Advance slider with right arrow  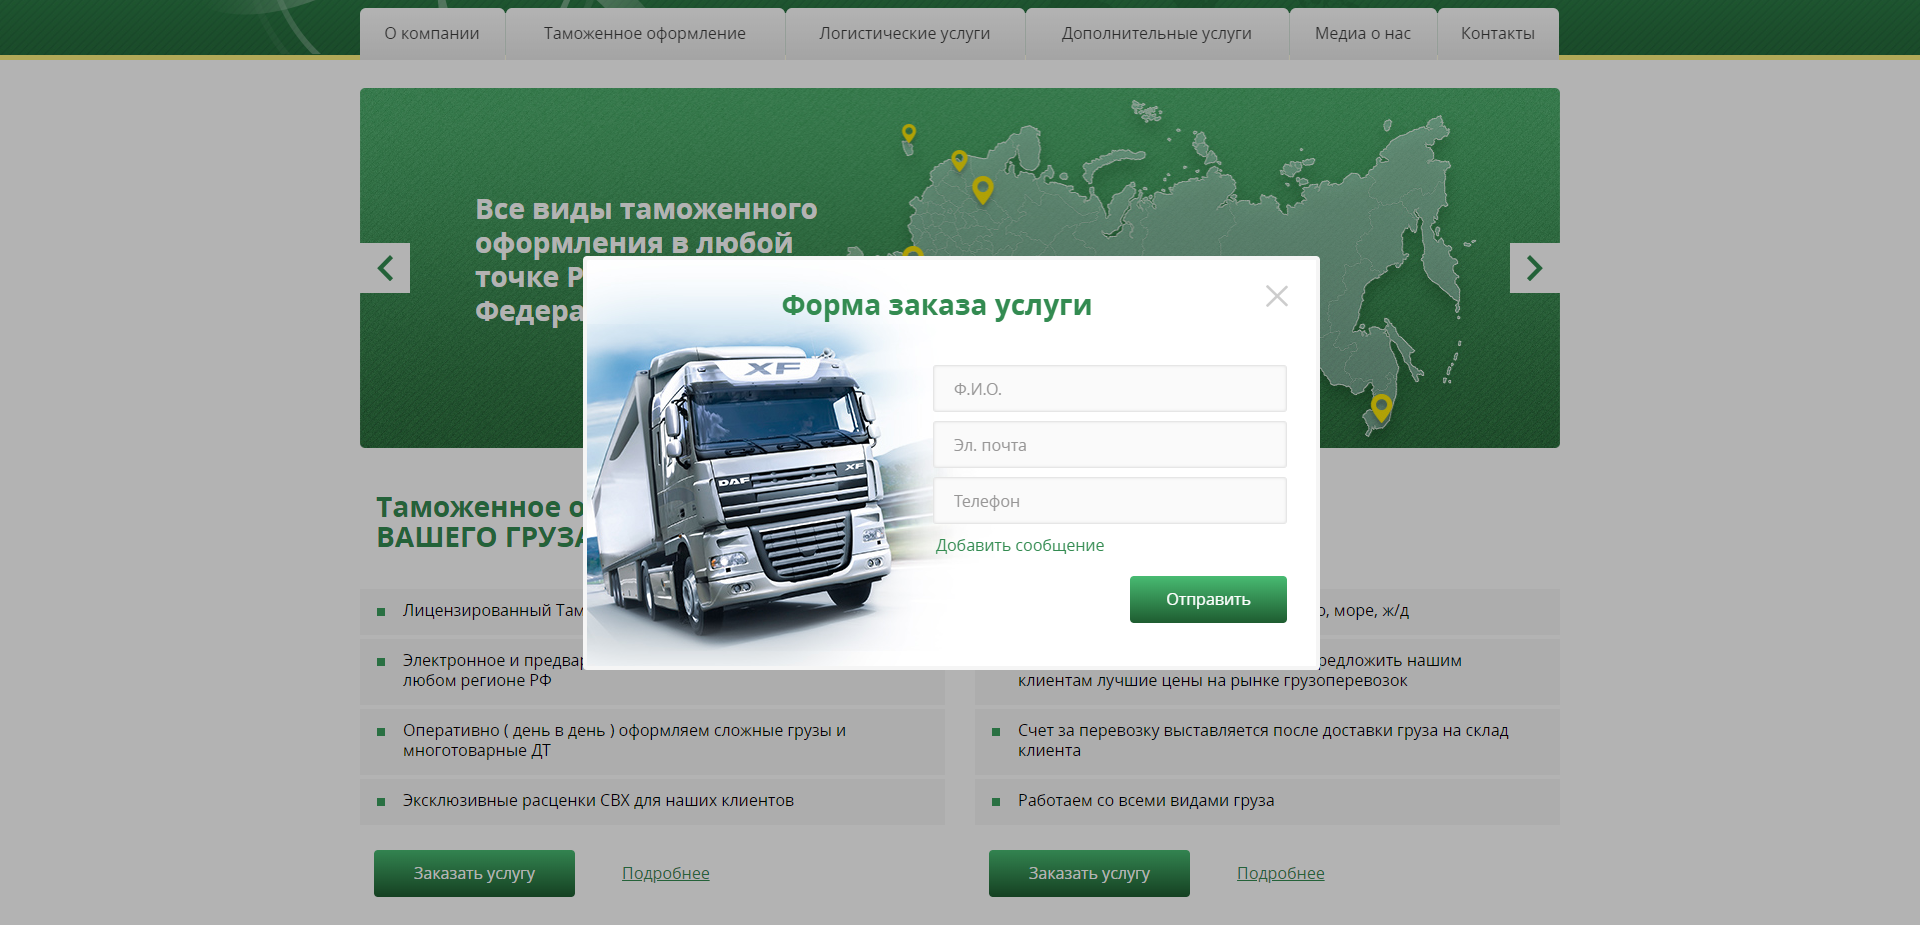(x=1534, y=268)
